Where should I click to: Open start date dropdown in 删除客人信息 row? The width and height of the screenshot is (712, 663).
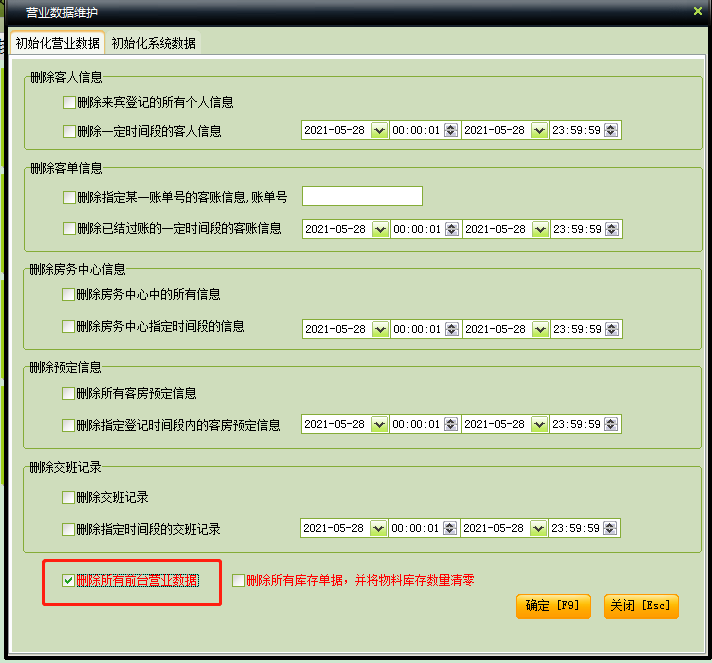379,131
